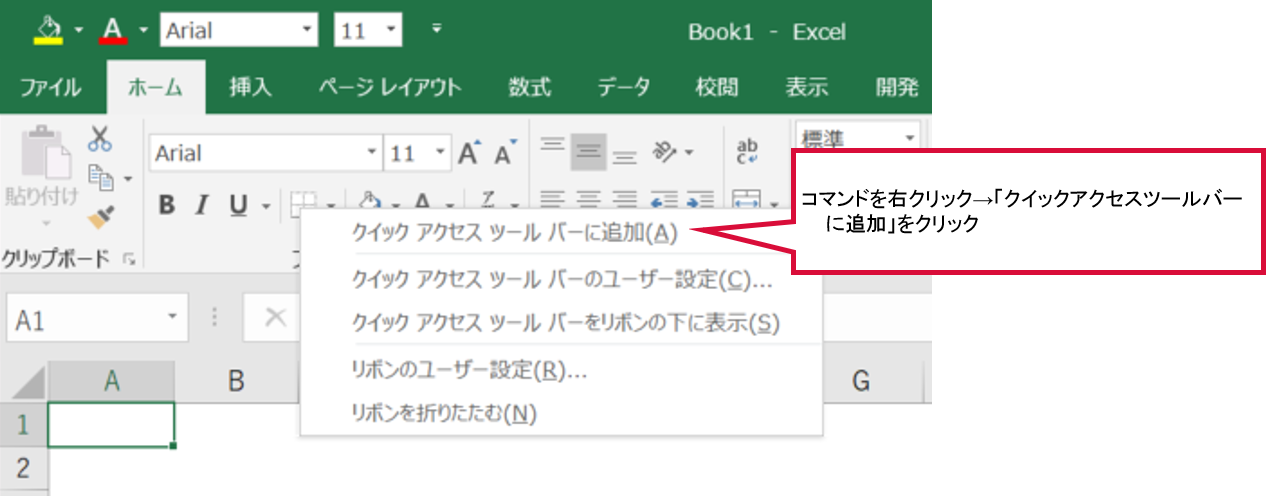Click the yellow fill color bucket in title bar

coord(48,30)
